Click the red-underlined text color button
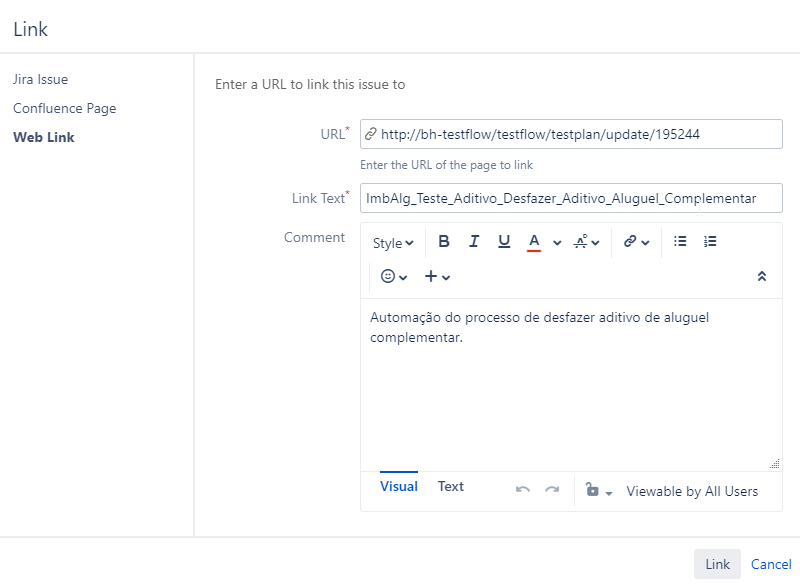The image size is (800, 584). 534,242
